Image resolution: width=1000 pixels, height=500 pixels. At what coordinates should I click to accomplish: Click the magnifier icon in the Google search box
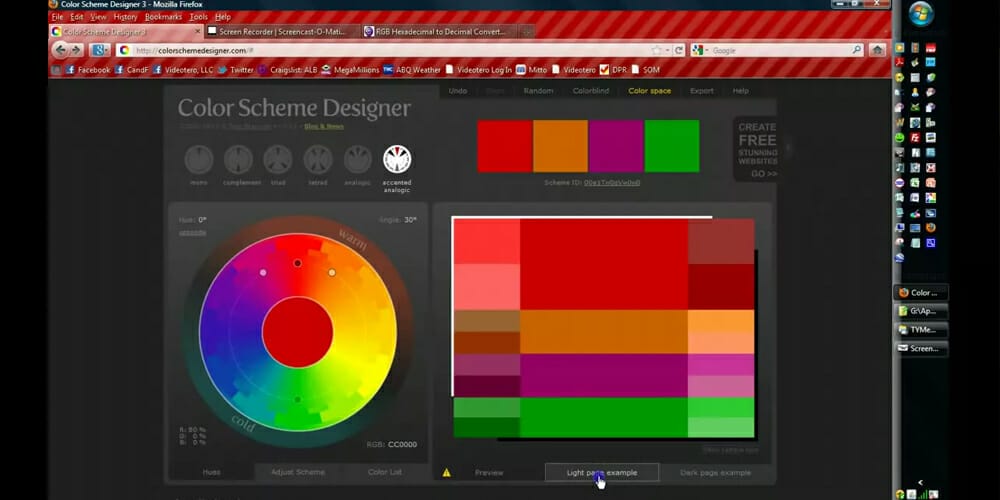[857, 50]
